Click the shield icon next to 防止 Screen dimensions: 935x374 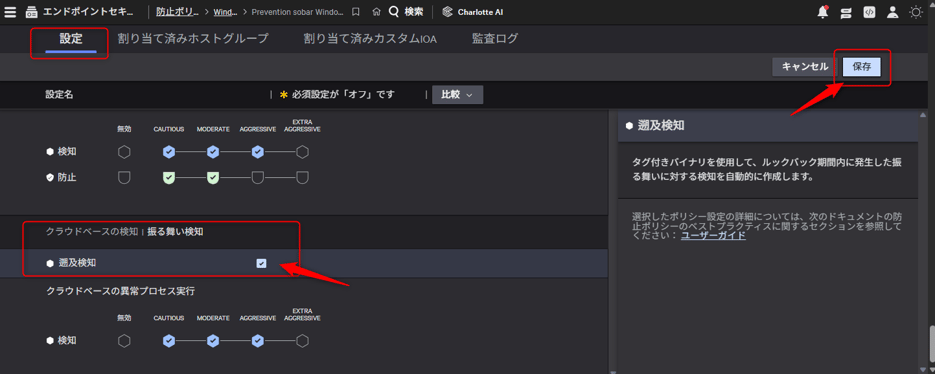(x=50, y=177)
